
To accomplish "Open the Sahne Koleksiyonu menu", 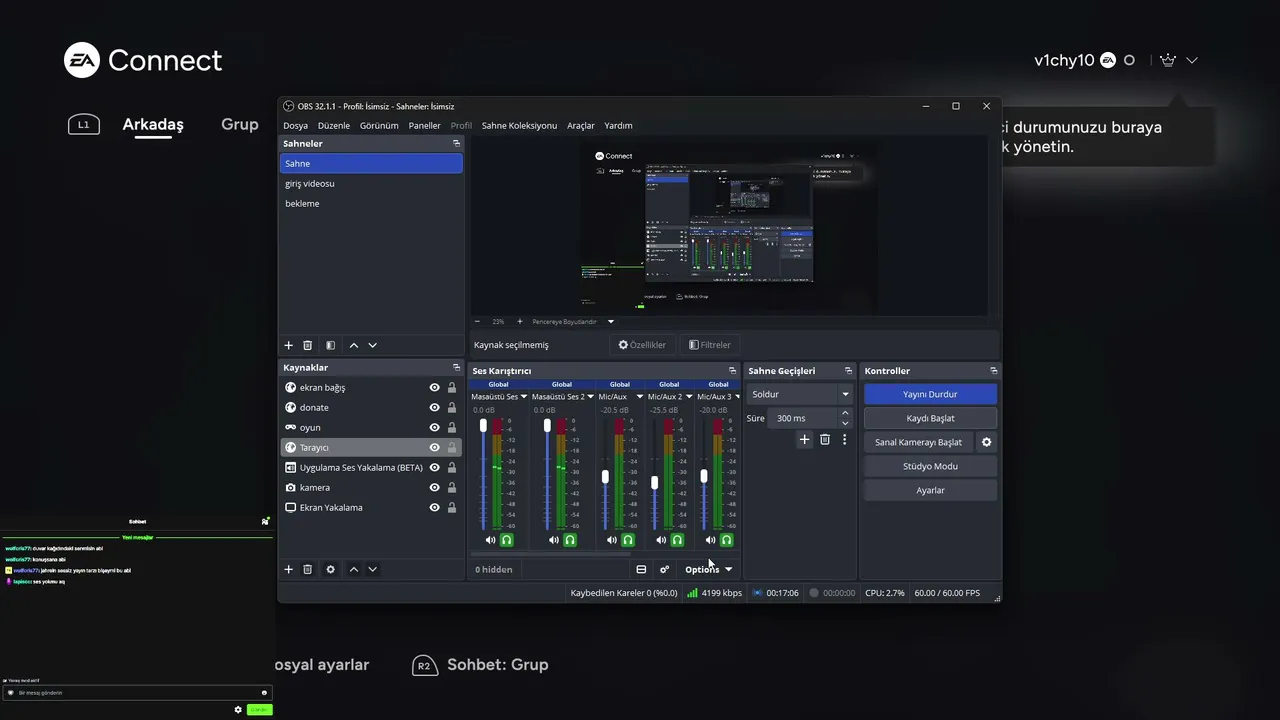I will click(519, 126).
